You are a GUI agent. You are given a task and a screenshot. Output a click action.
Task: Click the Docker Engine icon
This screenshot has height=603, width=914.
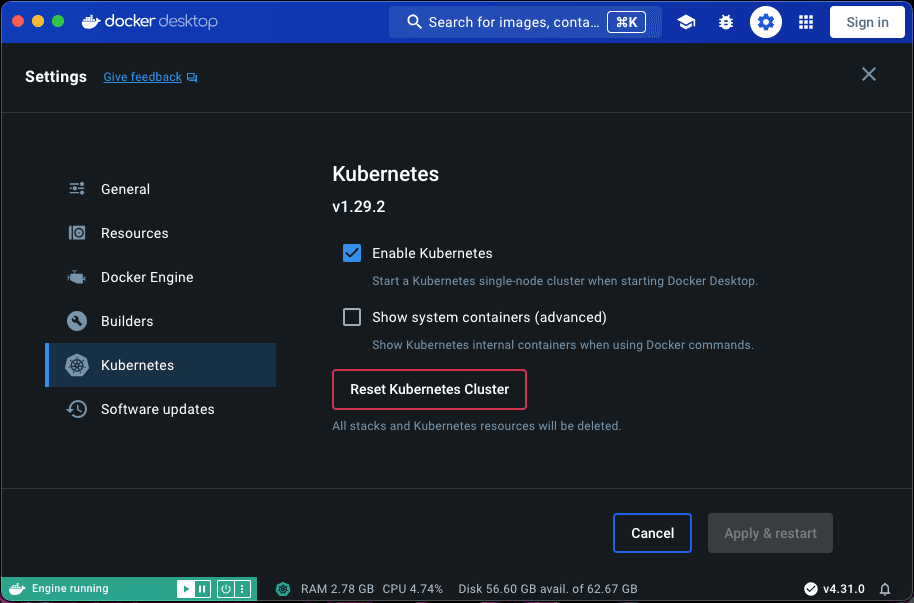77,277
